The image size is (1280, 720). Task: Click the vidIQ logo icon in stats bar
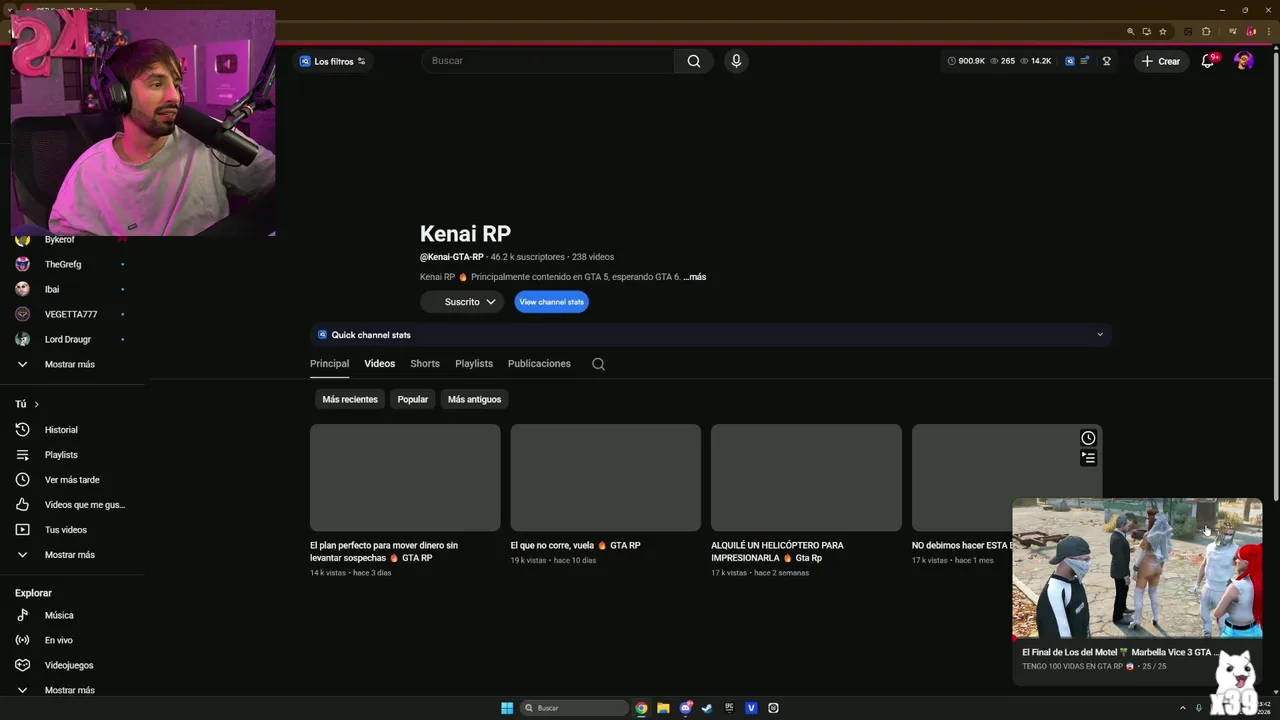tap(1069, 61)
